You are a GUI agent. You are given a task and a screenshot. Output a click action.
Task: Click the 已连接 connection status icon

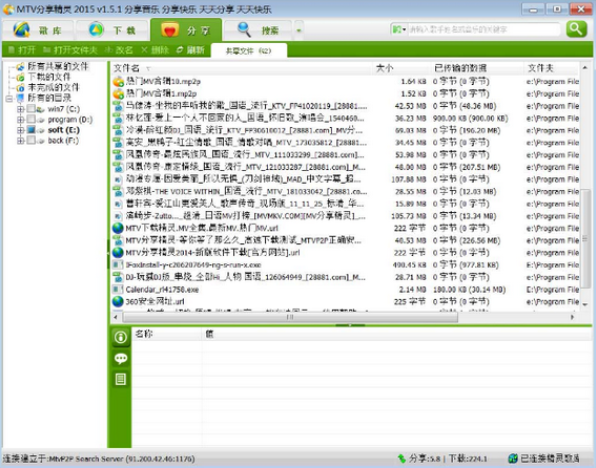[x=513, y=458]
